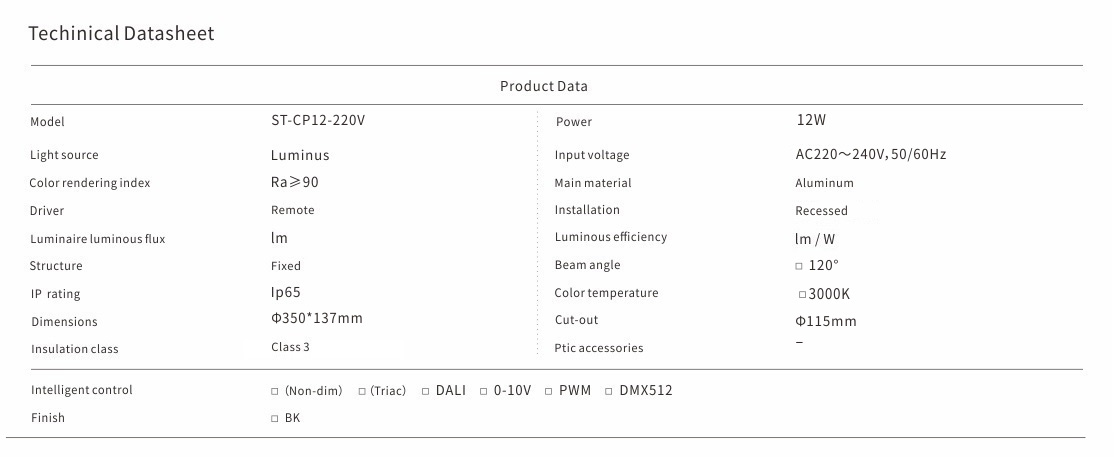Check the PWM control box
This screenshot has height=457, width=1114.
549,391
